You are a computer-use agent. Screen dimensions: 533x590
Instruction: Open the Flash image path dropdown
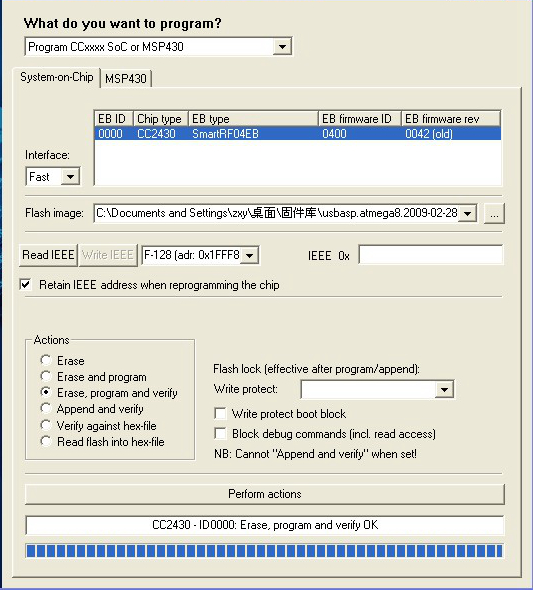[x=468, y=213]
